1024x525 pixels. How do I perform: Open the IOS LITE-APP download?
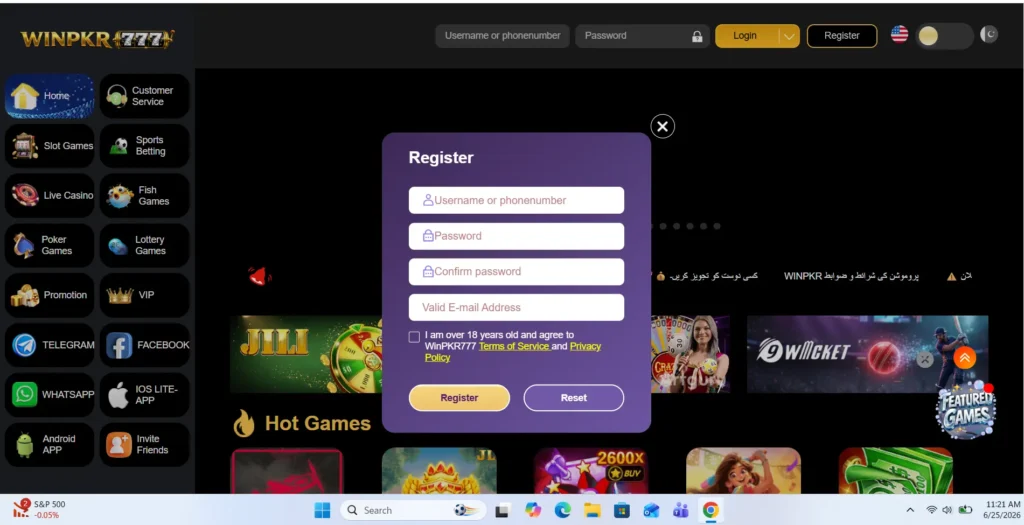145,394
